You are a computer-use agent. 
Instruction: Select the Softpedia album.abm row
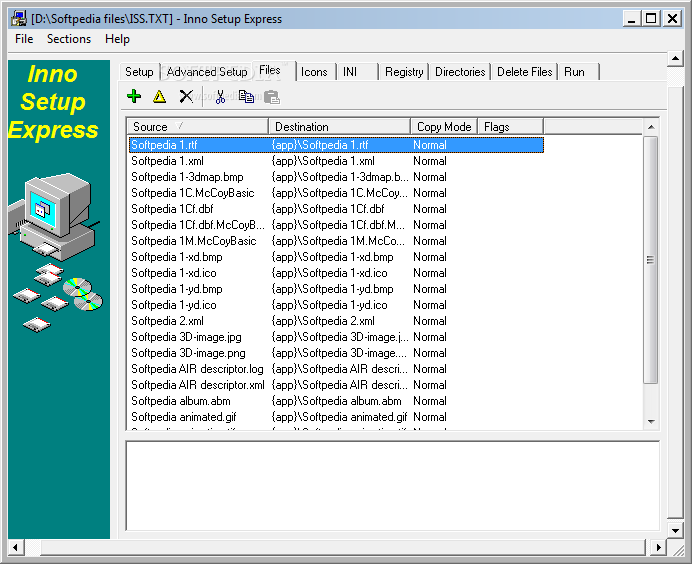336,401
